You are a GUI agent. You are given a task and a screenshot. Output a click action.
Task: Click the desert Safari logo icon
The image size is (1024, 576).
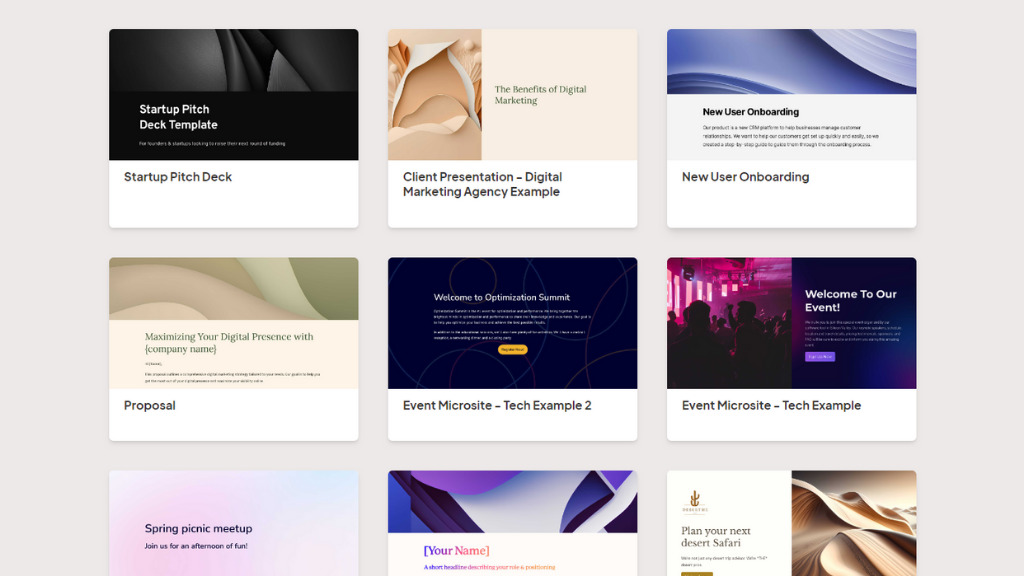(x=695, y=500)
